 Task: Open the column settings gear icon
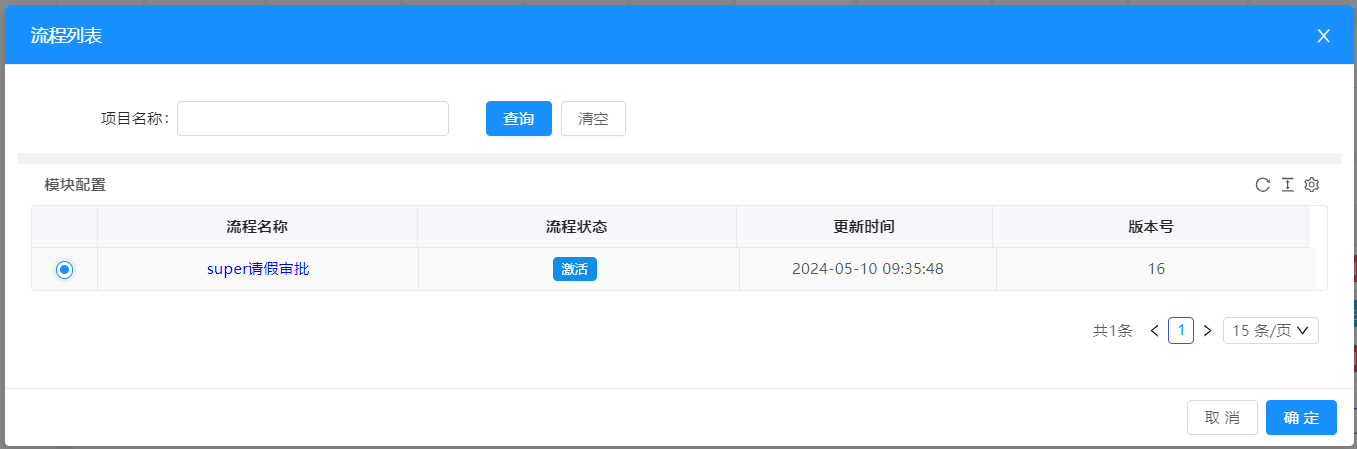point(1313,185)
